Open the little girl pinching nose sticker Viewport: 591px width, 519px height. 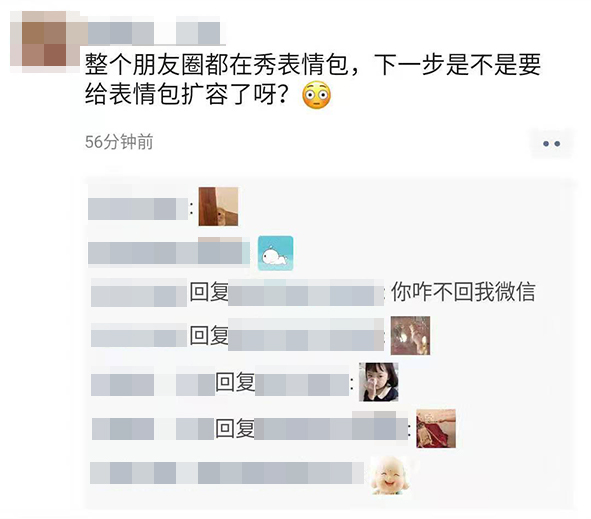coord(379,382)
